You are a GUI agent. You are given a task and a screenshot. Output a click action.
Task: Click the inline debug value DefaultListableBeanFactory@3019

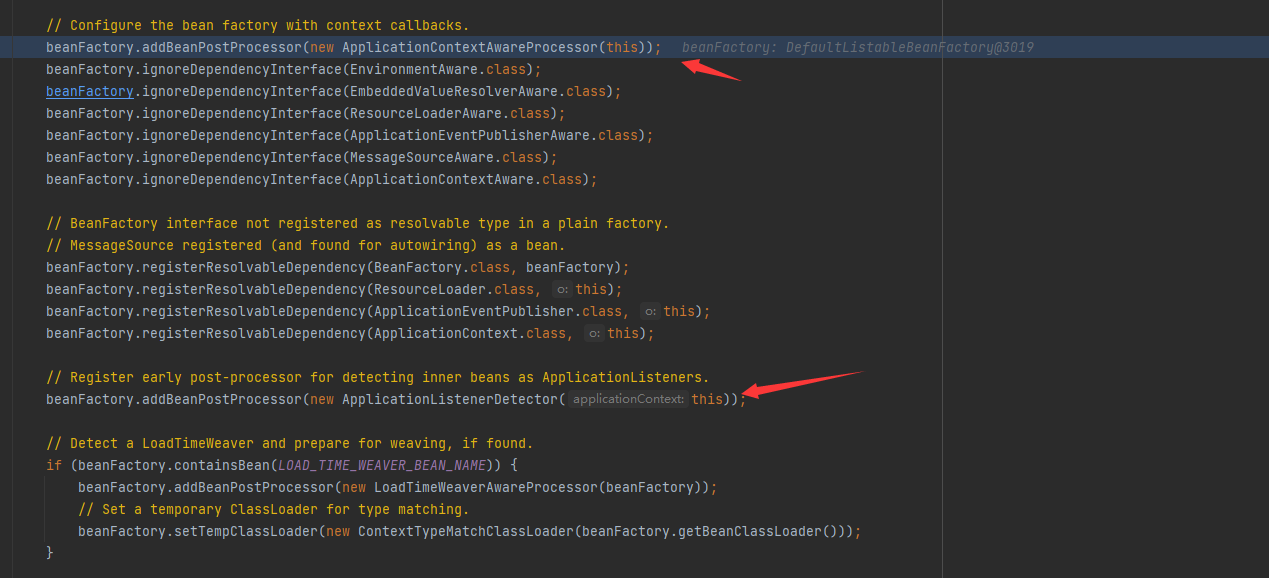pyautogui.click(x=910, y=47)
